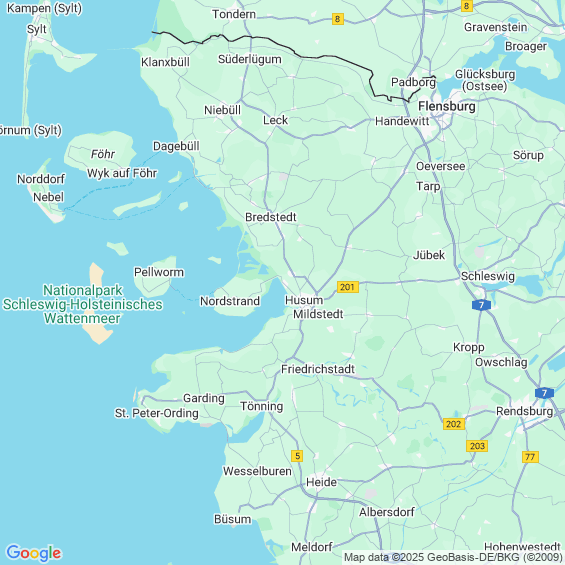Select the Wyk auf Föhr label
Screen dimensions: 565x565
click(x=122, y=173)
